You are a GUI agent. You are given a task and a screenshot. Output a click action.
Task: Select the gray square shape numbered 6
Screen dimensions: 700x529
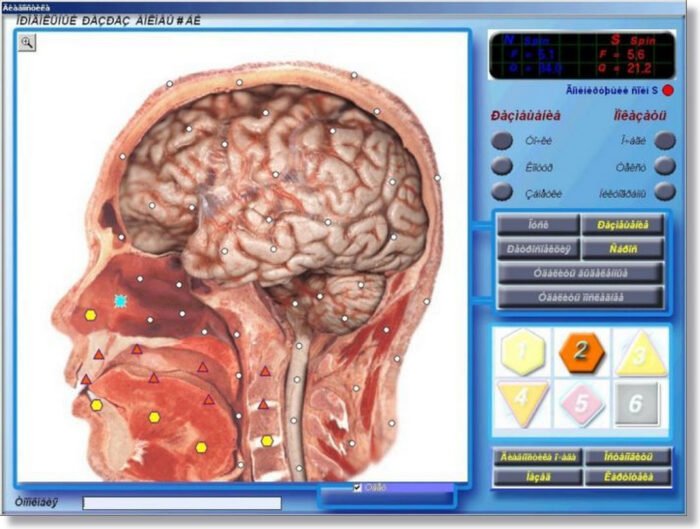(x=636, y=403)
